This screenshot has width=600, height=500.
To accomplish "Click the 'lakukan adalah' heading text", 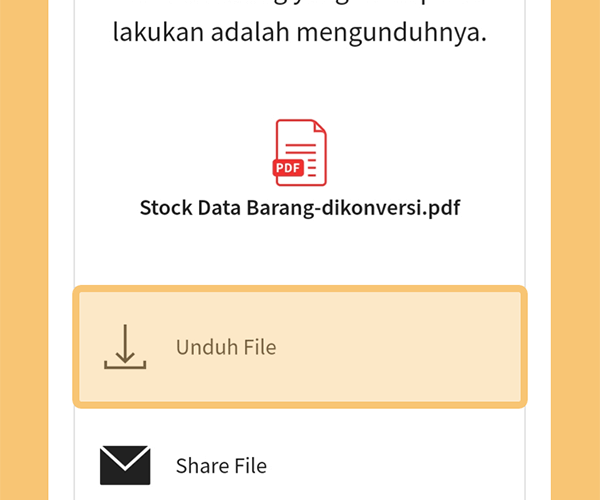I will click(x=201, y=31).
